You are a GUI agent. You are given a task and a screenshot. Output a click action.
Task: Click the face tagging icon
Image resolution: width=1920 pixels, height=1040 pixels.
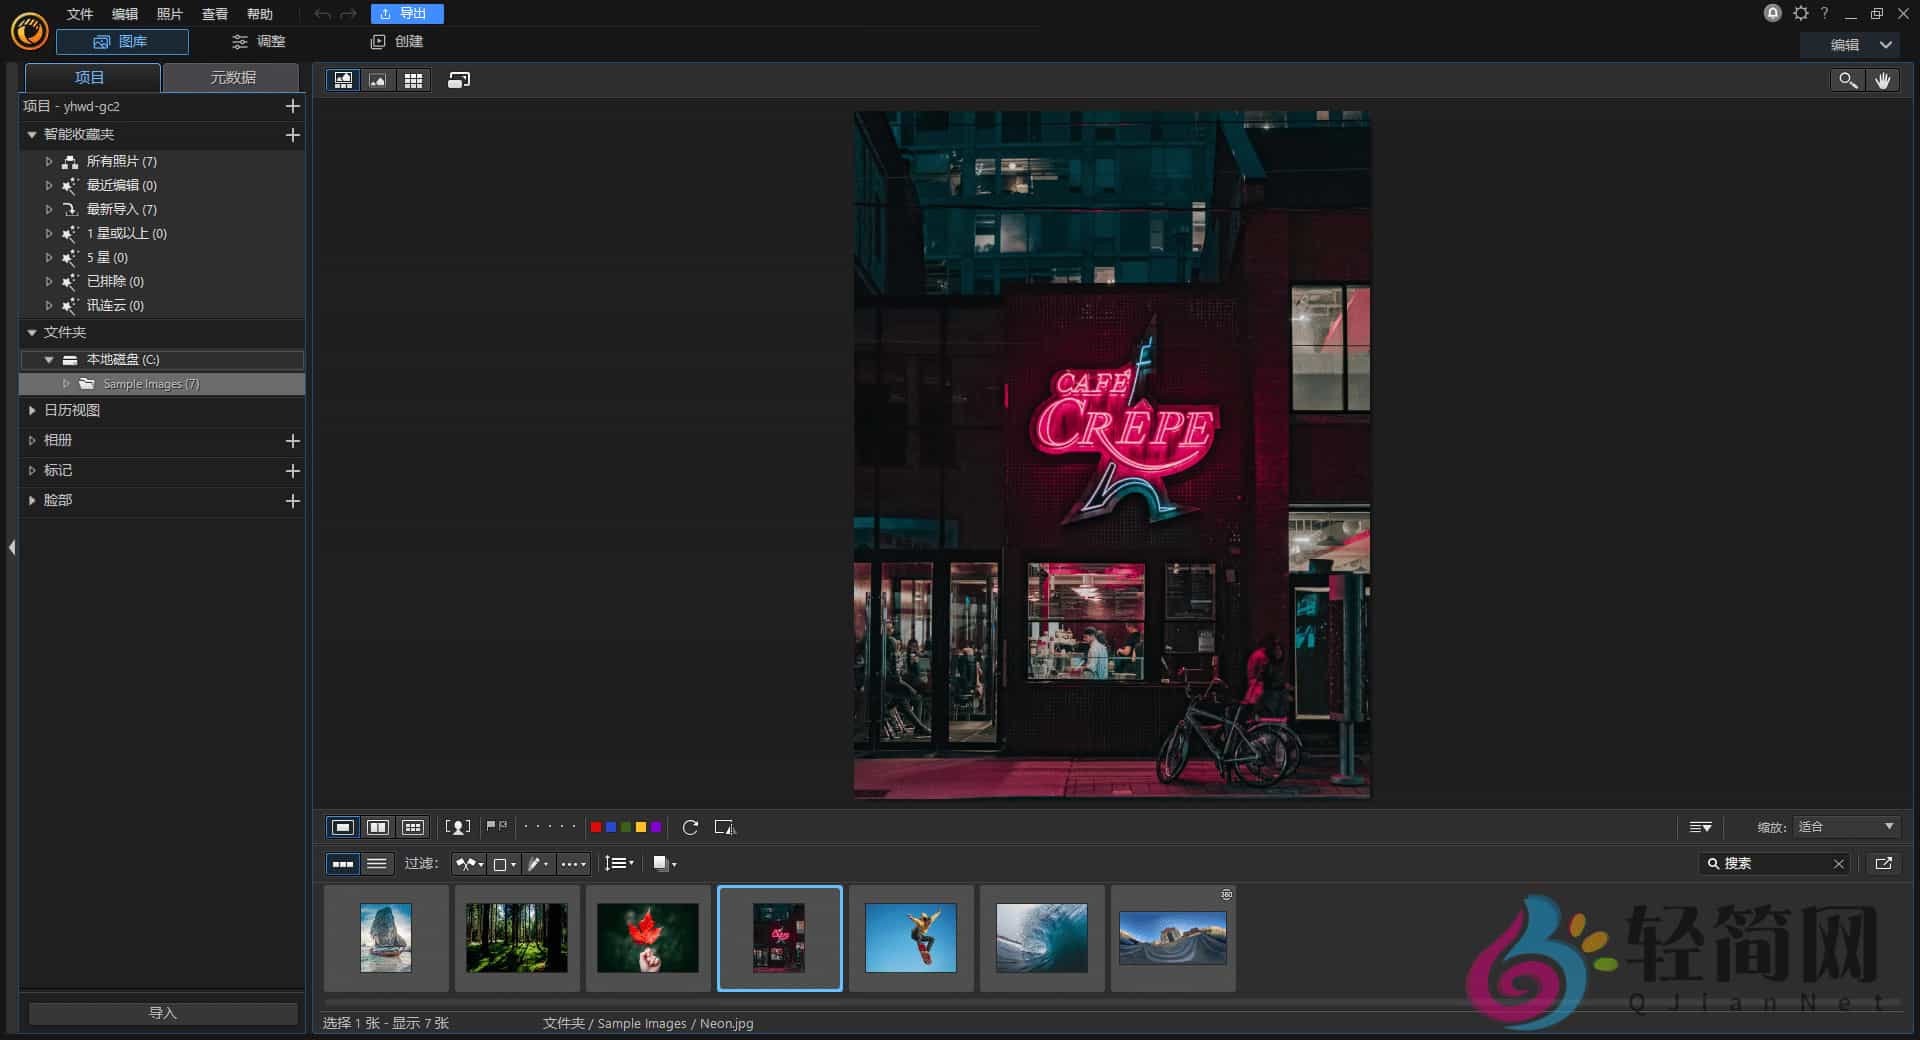(457, 827)
